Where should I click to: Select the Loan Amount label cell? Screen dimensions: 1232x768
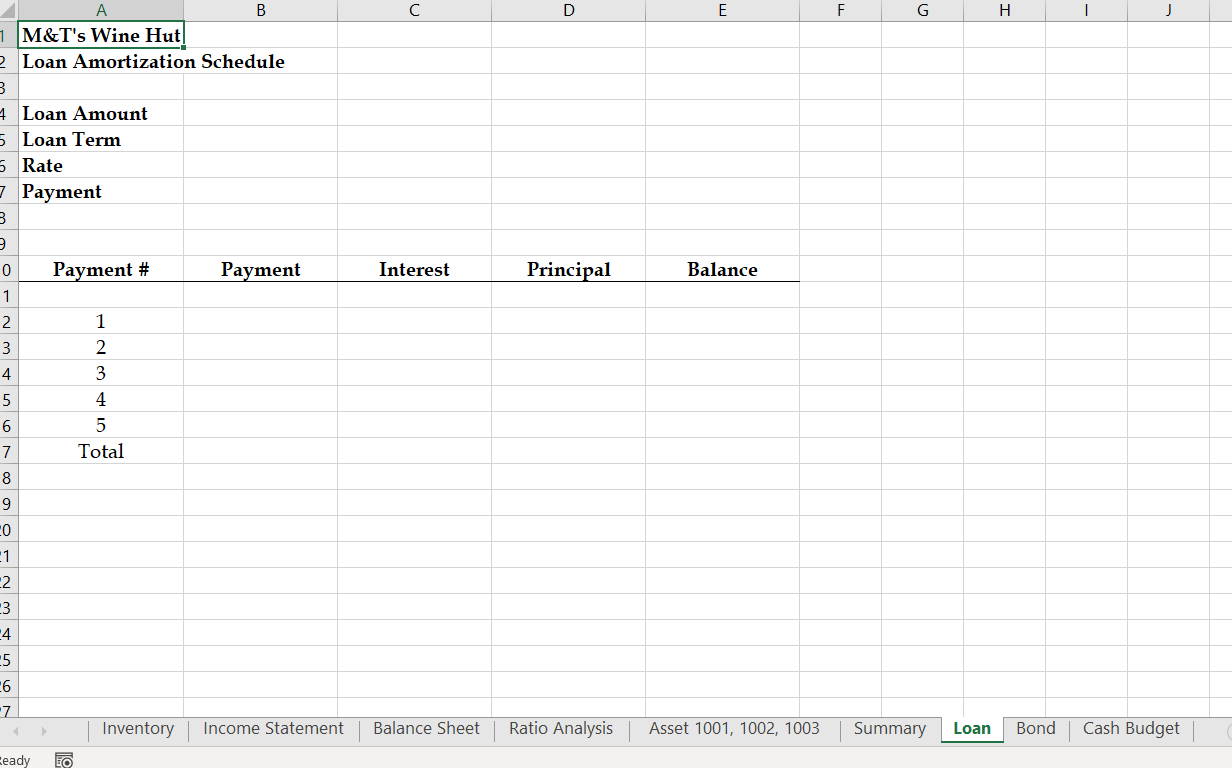click(101, 113)
